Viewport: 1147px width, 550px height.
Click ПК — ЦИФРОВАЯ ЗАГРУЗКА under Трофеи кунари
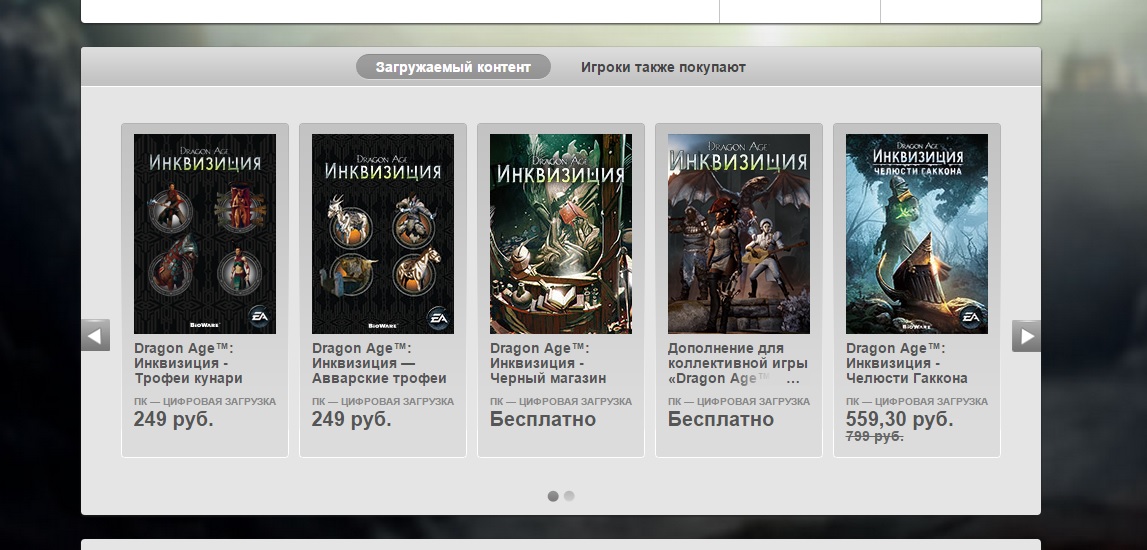coord(205,402)
